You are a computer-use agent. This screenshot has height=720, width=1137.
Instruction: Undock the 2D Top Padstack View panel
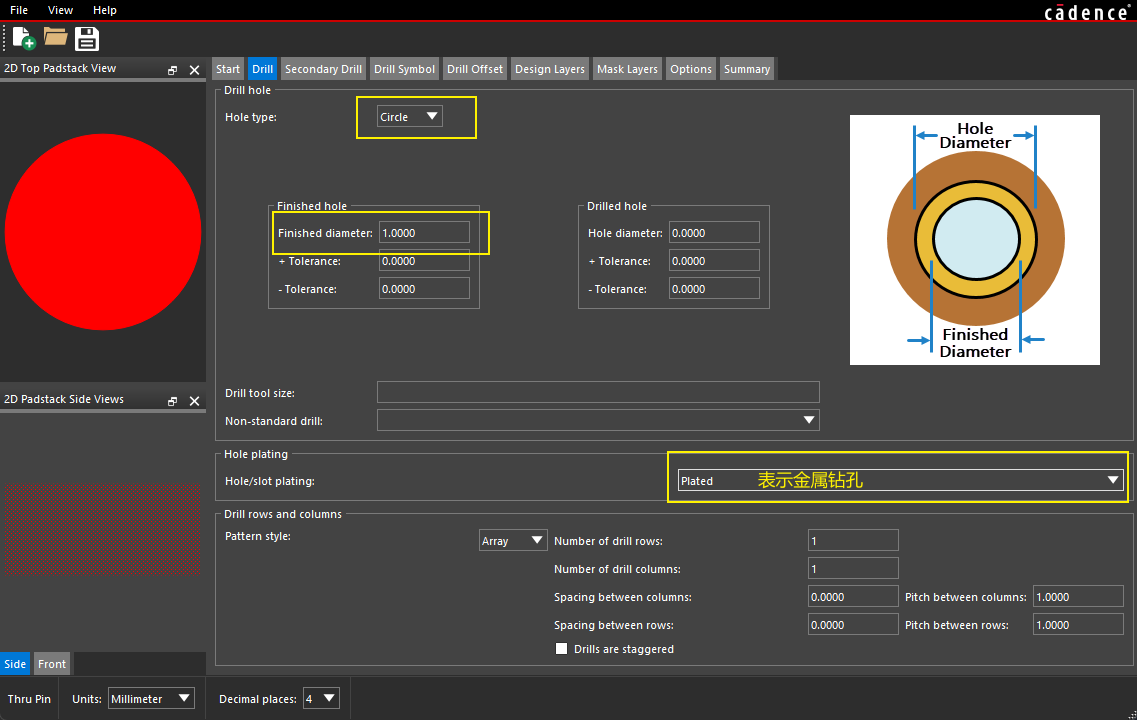point(172,70)
